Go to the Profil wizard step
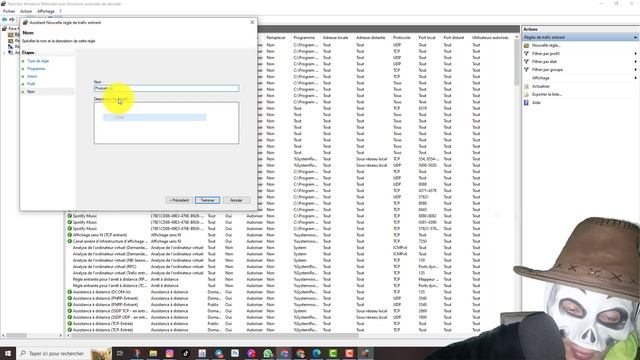640x360 pixels. coord(31,84)
